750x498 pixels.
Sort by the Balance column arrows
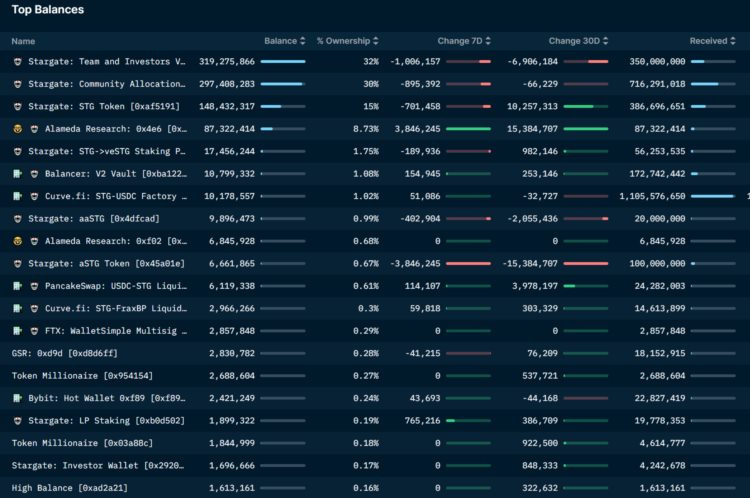[x=303, y=41]
